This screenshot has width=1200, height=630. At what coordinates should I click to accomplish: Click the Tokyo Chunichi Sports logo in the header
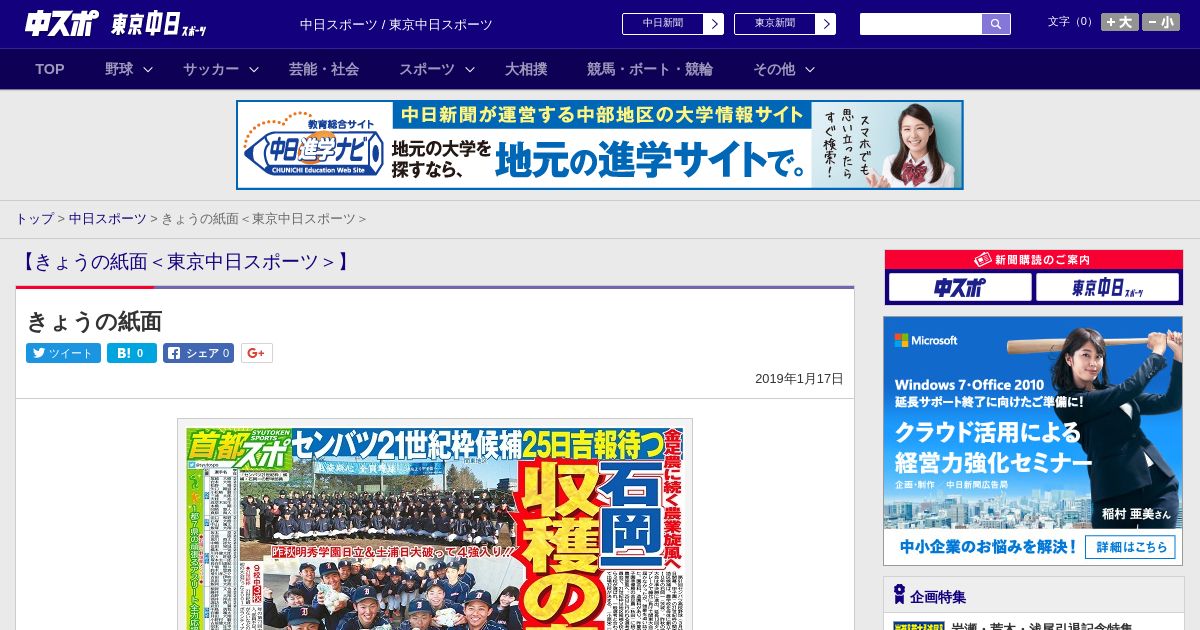tap(159, 24)
